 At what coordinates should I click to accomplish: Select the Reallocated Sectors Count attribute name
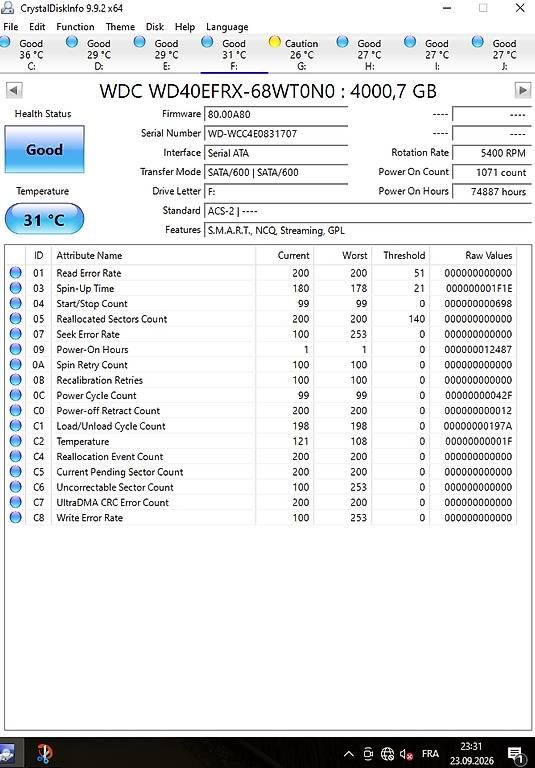[x=112, y=319]
